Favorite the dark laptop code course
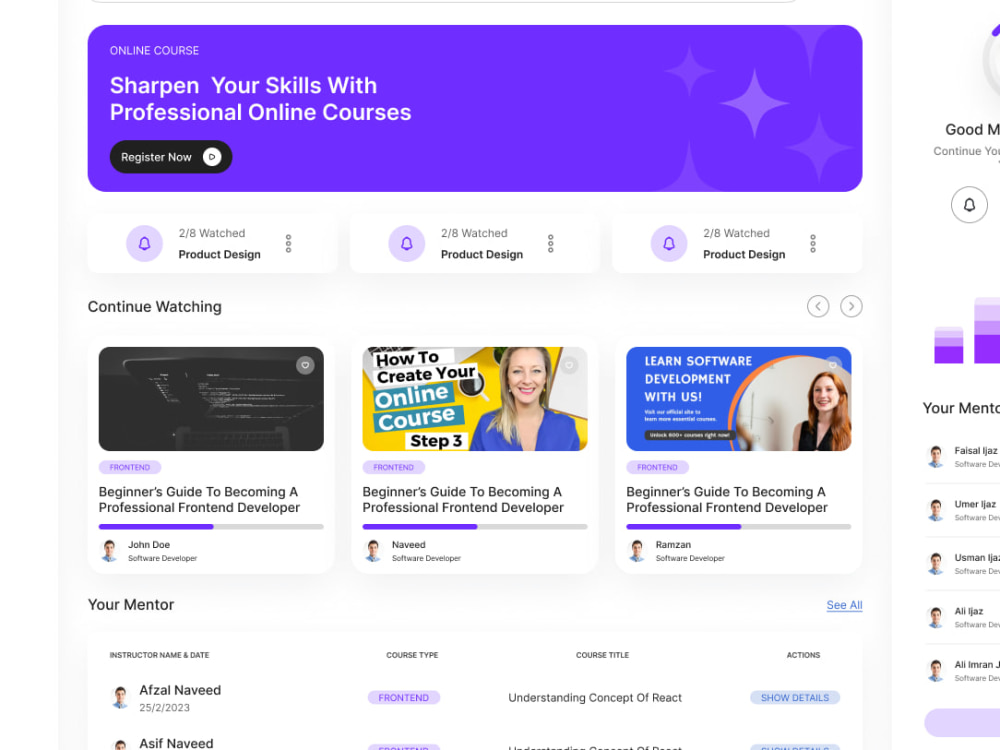The image size is (1000, 750). [x=305, y=365]
